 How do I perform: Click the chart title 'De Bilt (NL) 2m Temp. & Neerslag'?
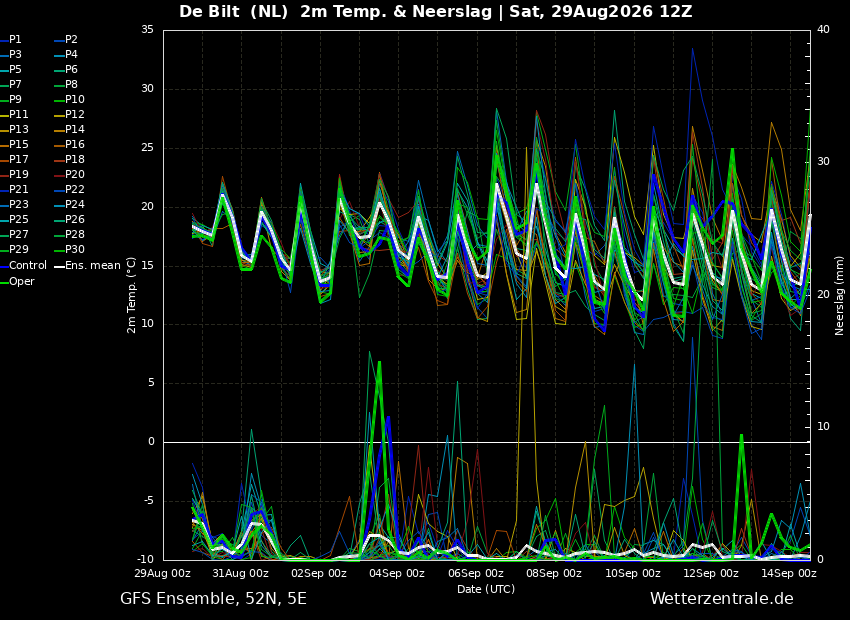point(337,11)
